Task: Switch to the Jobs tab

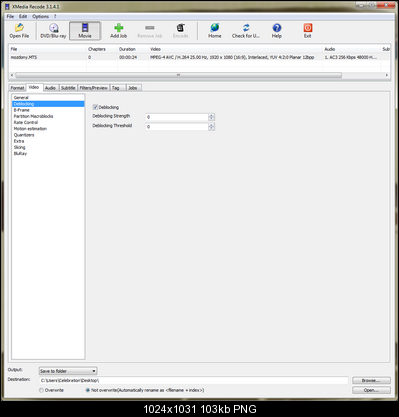Action: coord(133,88)
